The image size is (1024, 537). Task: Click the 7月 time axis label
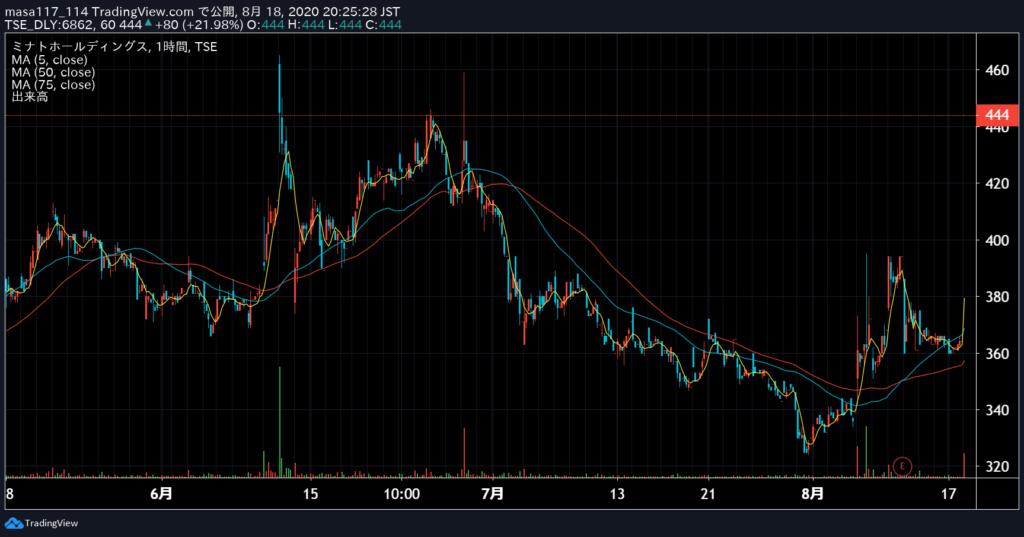click(x=492, y=494)
